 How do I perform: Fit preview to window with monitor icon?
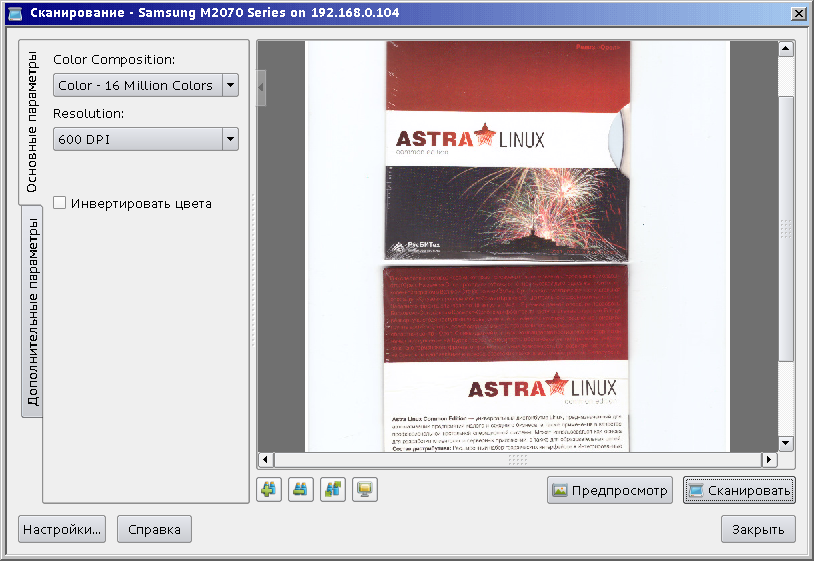pos(365,489)
